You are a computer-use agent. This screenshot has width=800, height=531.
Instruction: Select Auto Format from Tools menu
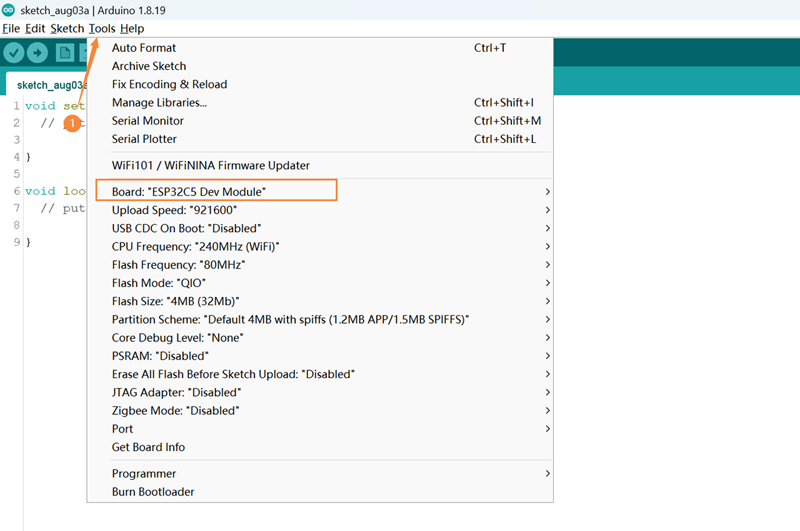[x=144, y=48]
